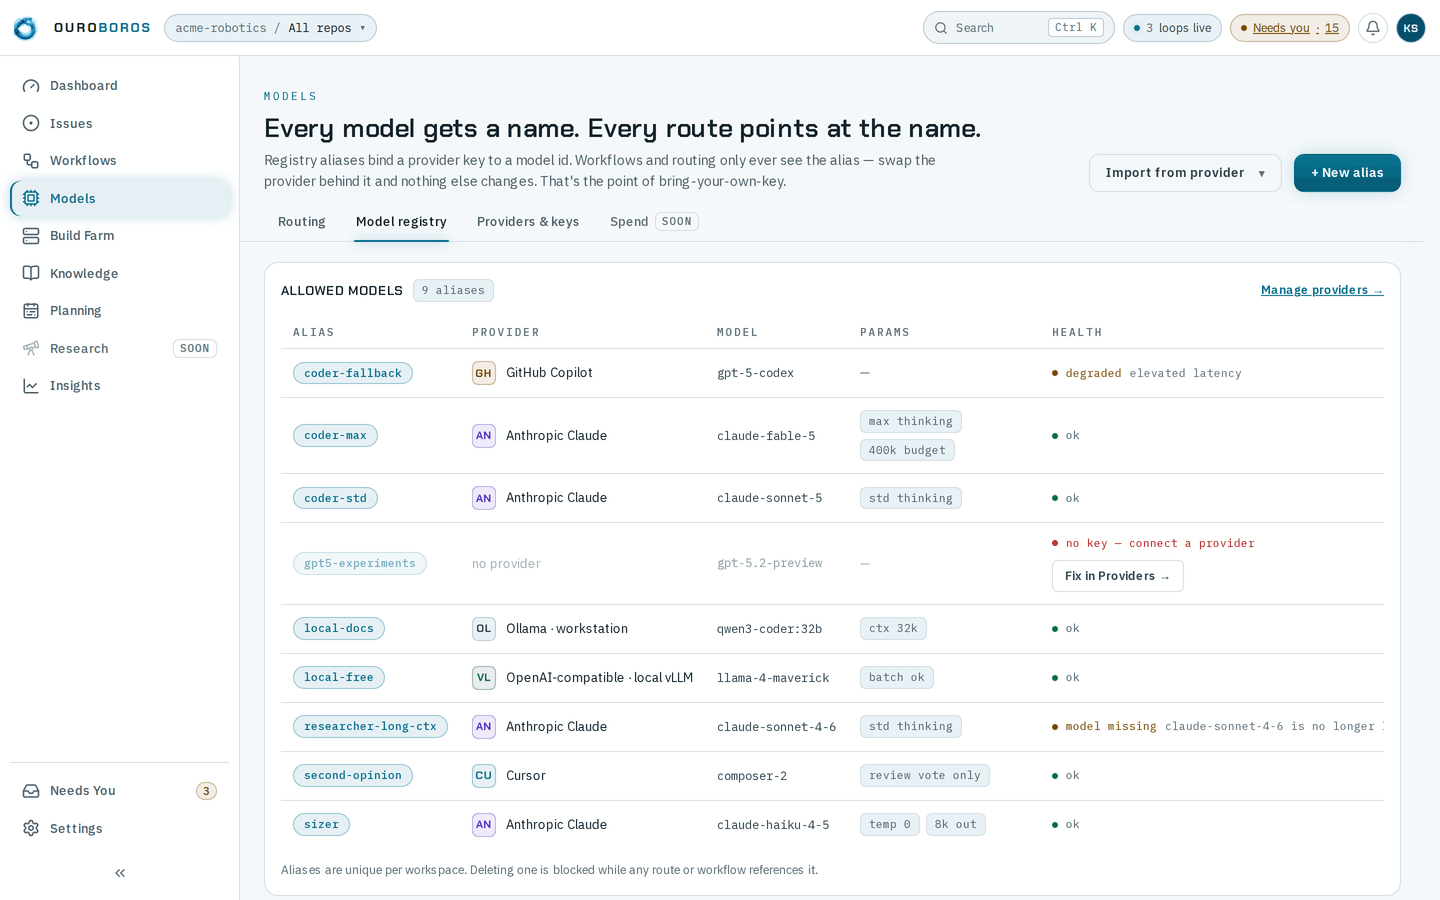Click the model cell claude-haiku-4-5
The width and height of the screenshot is (1440, 900).
[773, 825]
